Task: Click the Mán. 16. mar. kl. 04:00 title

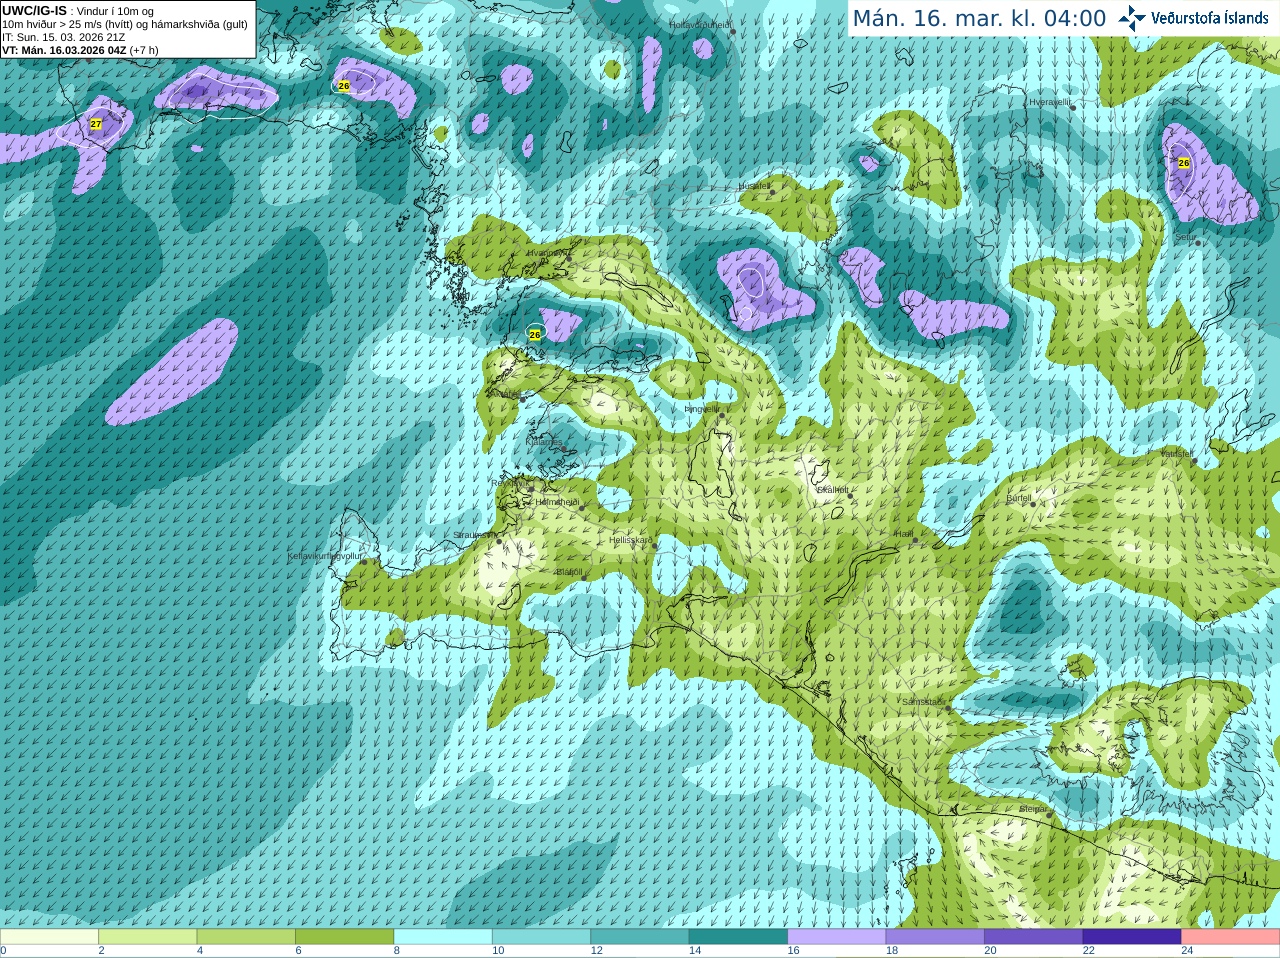Action: coord(979,19)
